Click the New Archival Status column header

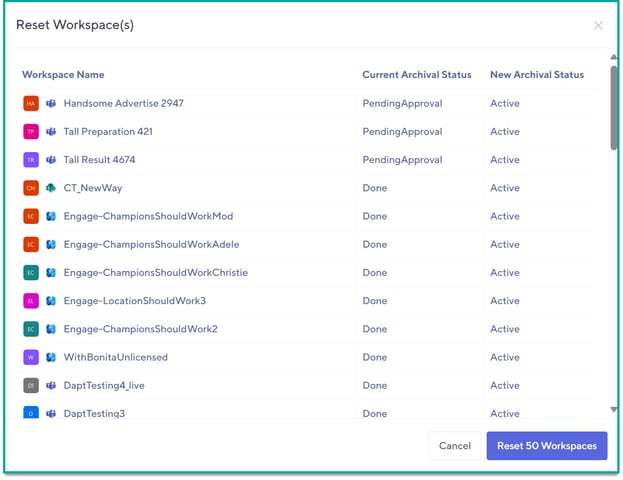click(536, 75)
